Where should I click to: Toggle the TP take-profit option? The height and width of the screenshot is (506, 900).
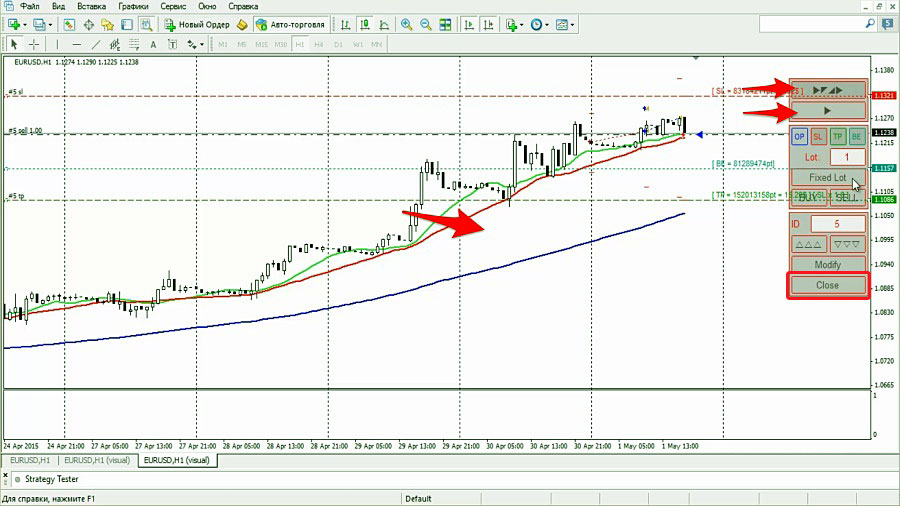click(838, 136)
